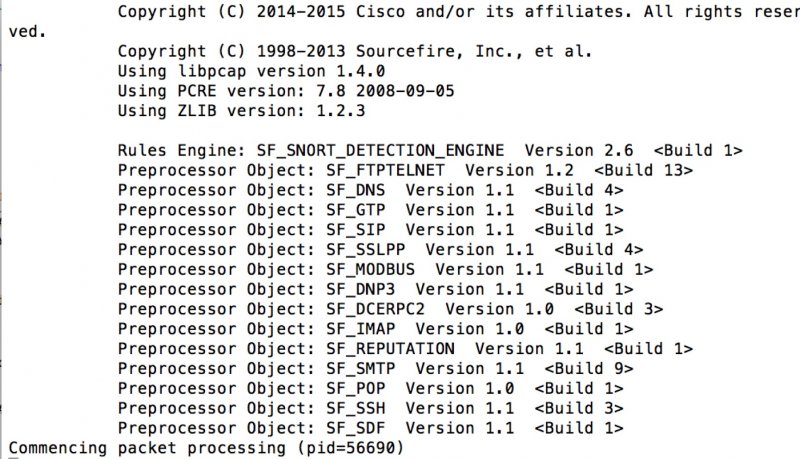Click the SF_GTP preprocessor entry

[x=370, y=211]
